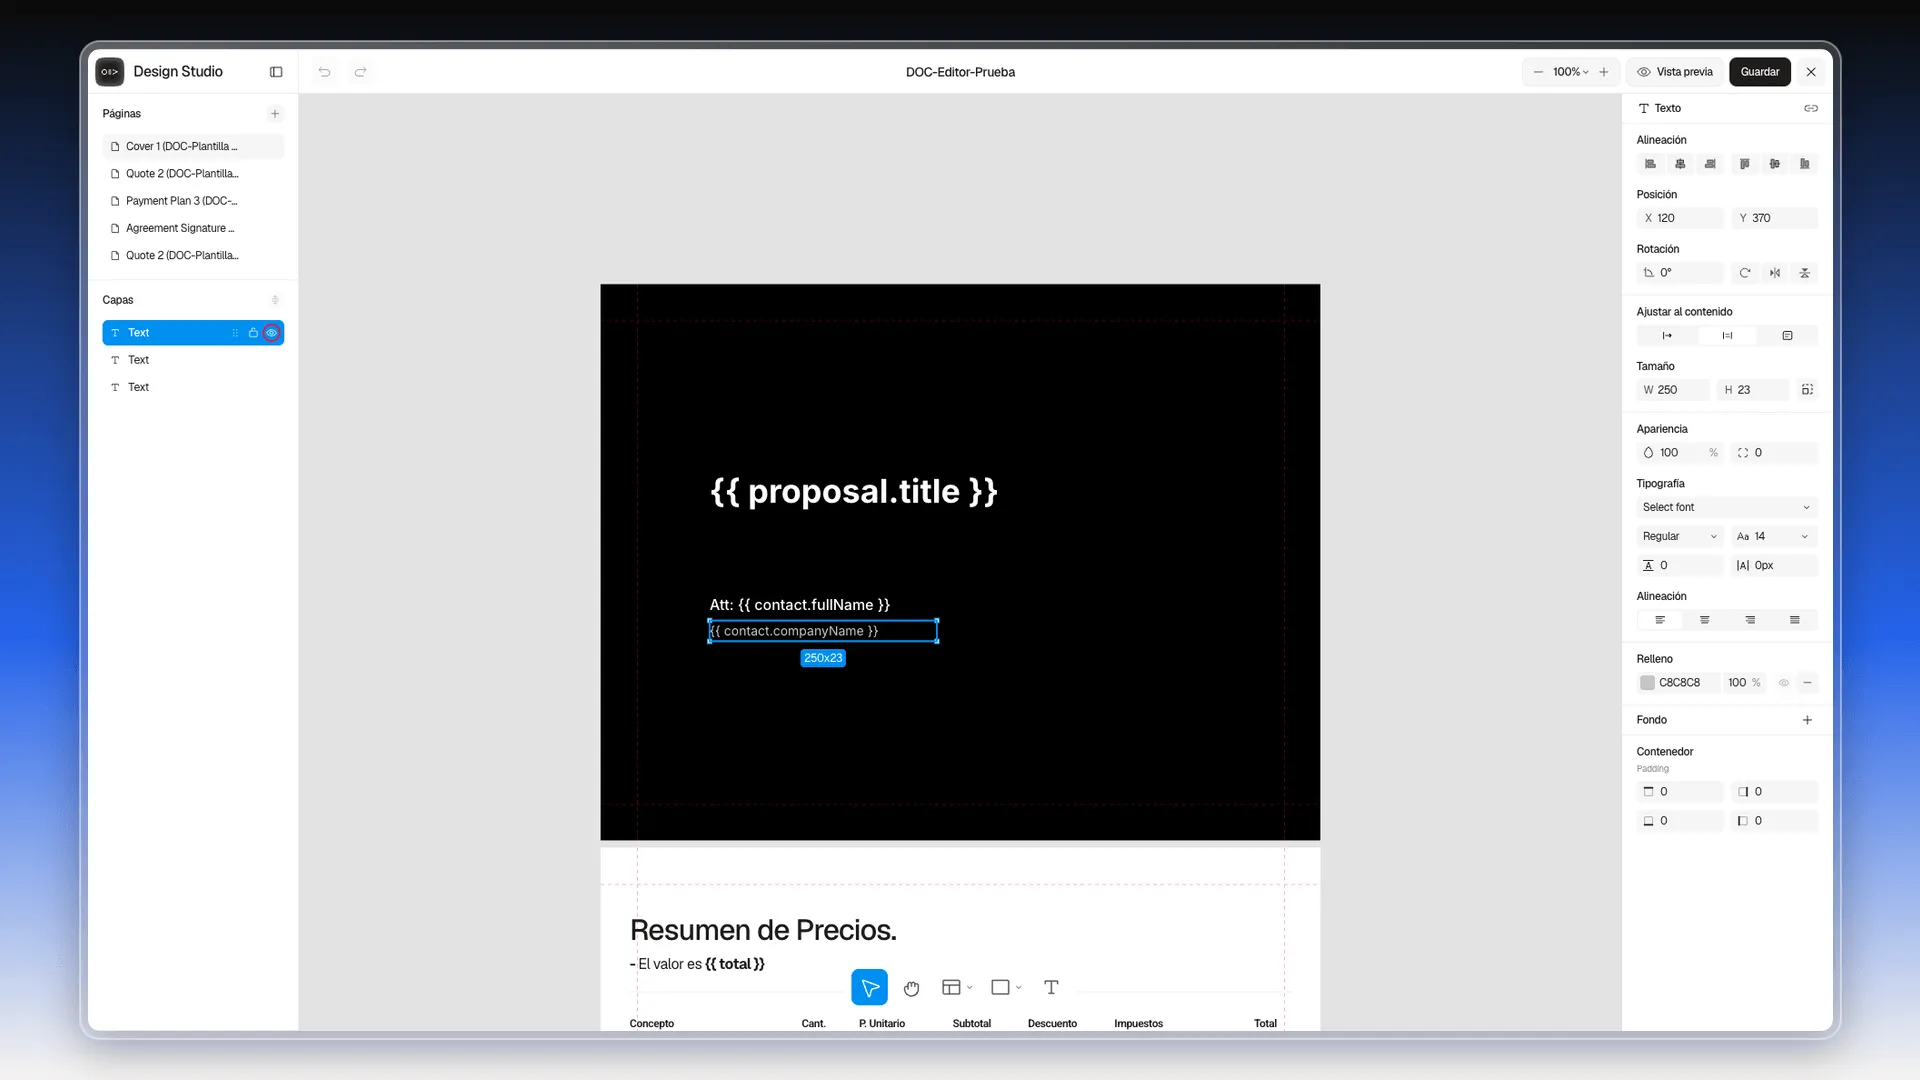The image size is (1920, 1080).
Task: Open Payment Plan 3 page
Action: pyautogui.click(x=193, y=201)
